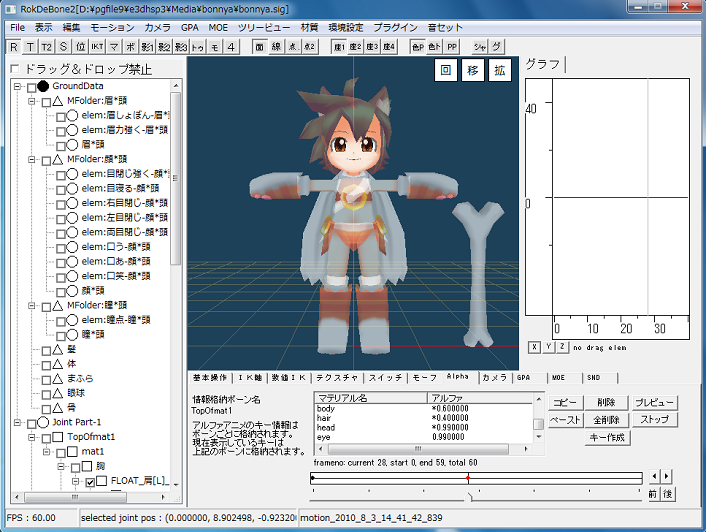Click the IKT toolbar button
706x532 pixels.
pyautogui.click(x=96, y=47)
